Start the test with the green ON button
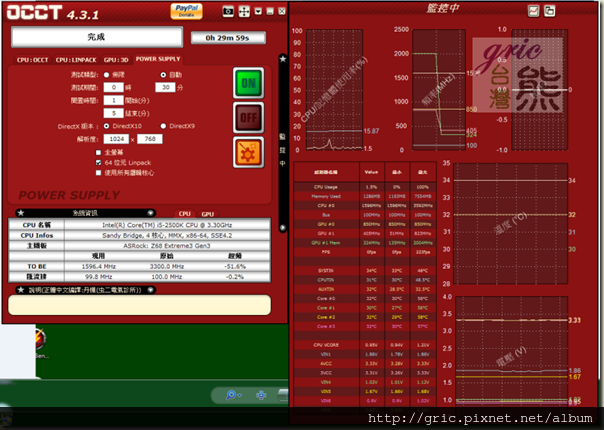Screen dimensions: 604x430 pos(248,83)
